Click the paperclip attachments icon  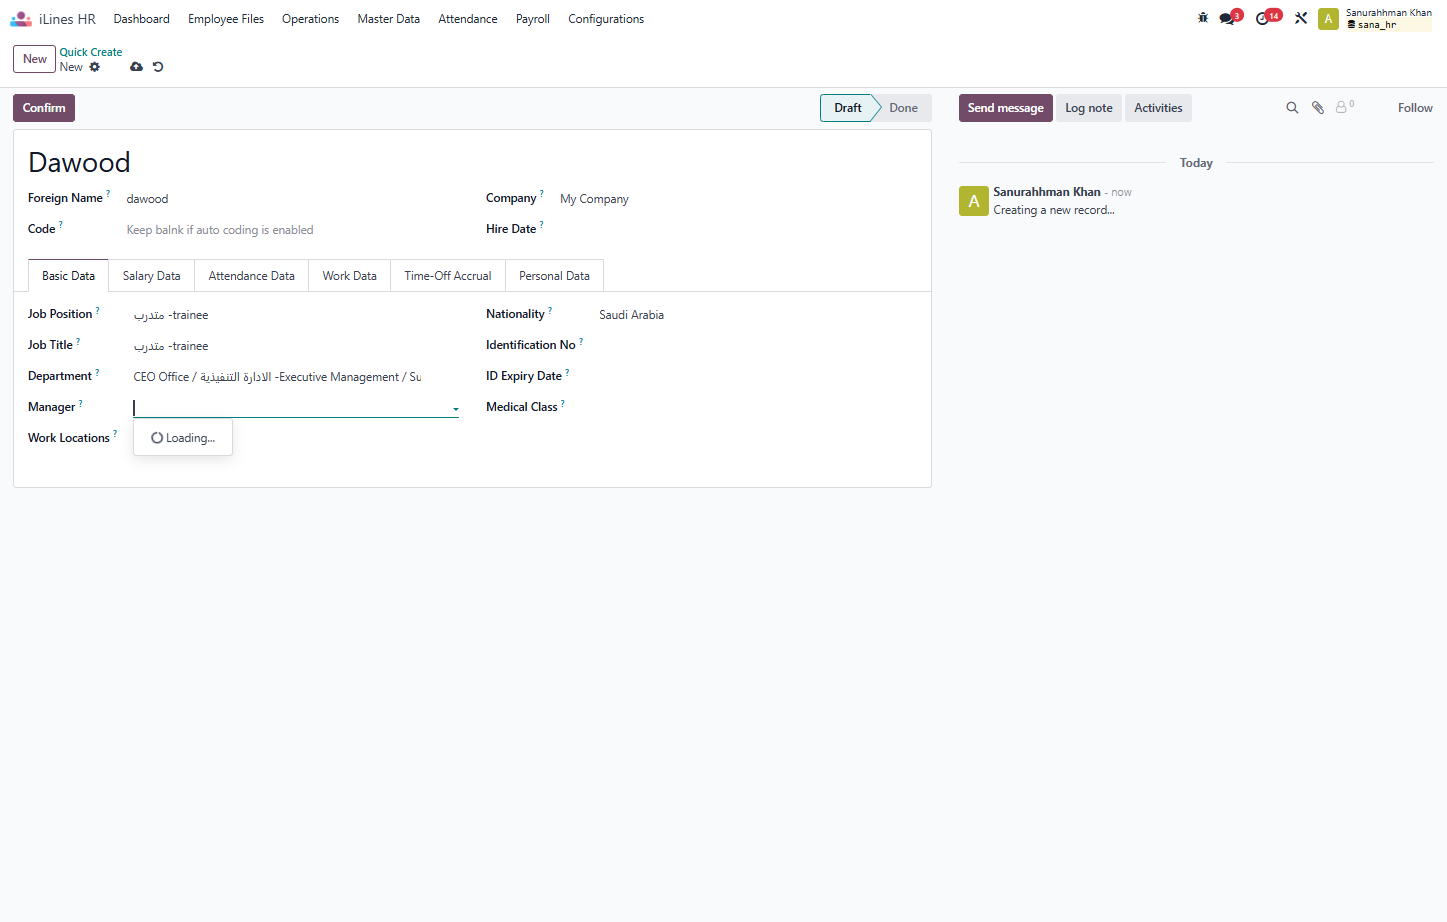click(x=1318, y=108)
